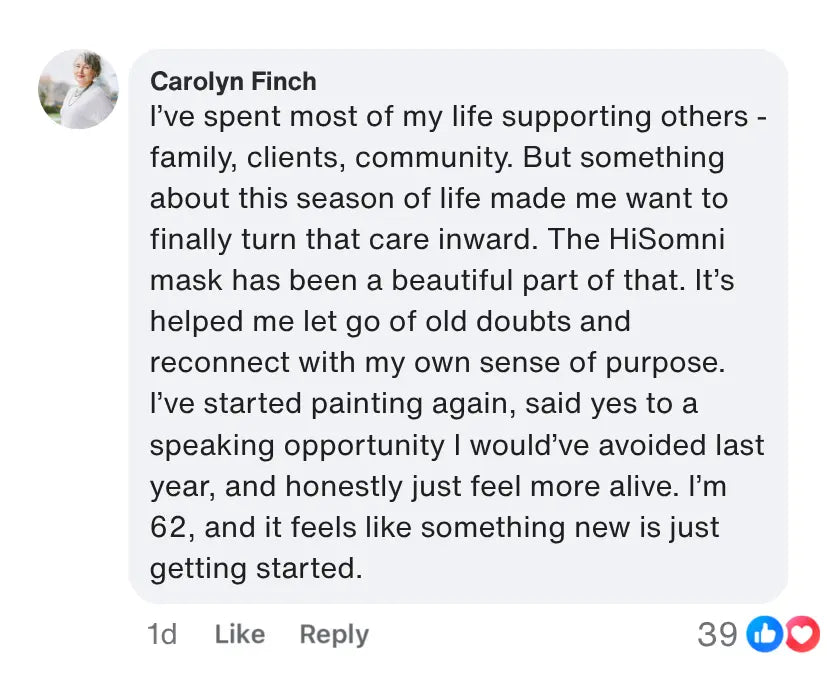The height and width of the screenshot is (681, 827).
Task: Click the closing words "getting started."
Action: click(255, 568)
